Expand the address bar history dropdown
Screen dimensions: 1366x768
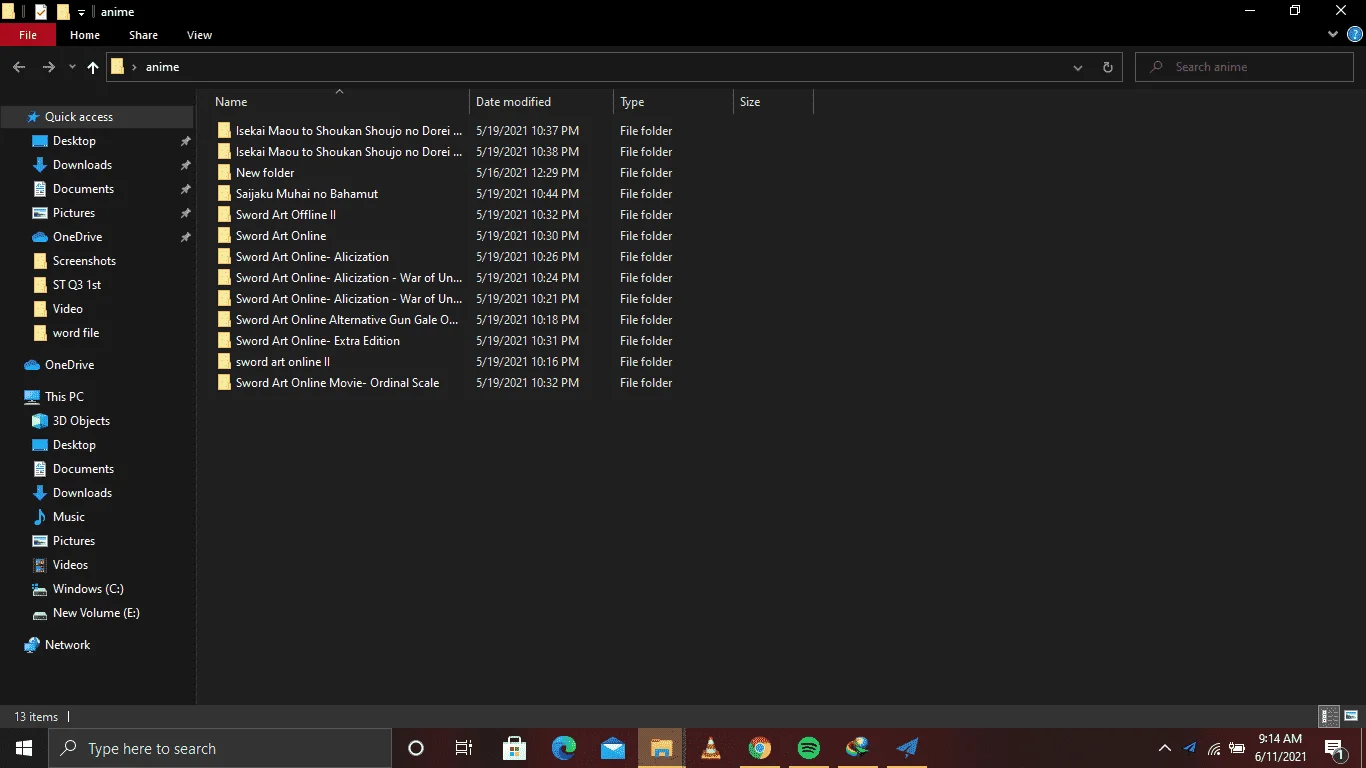click(1078, 68)
